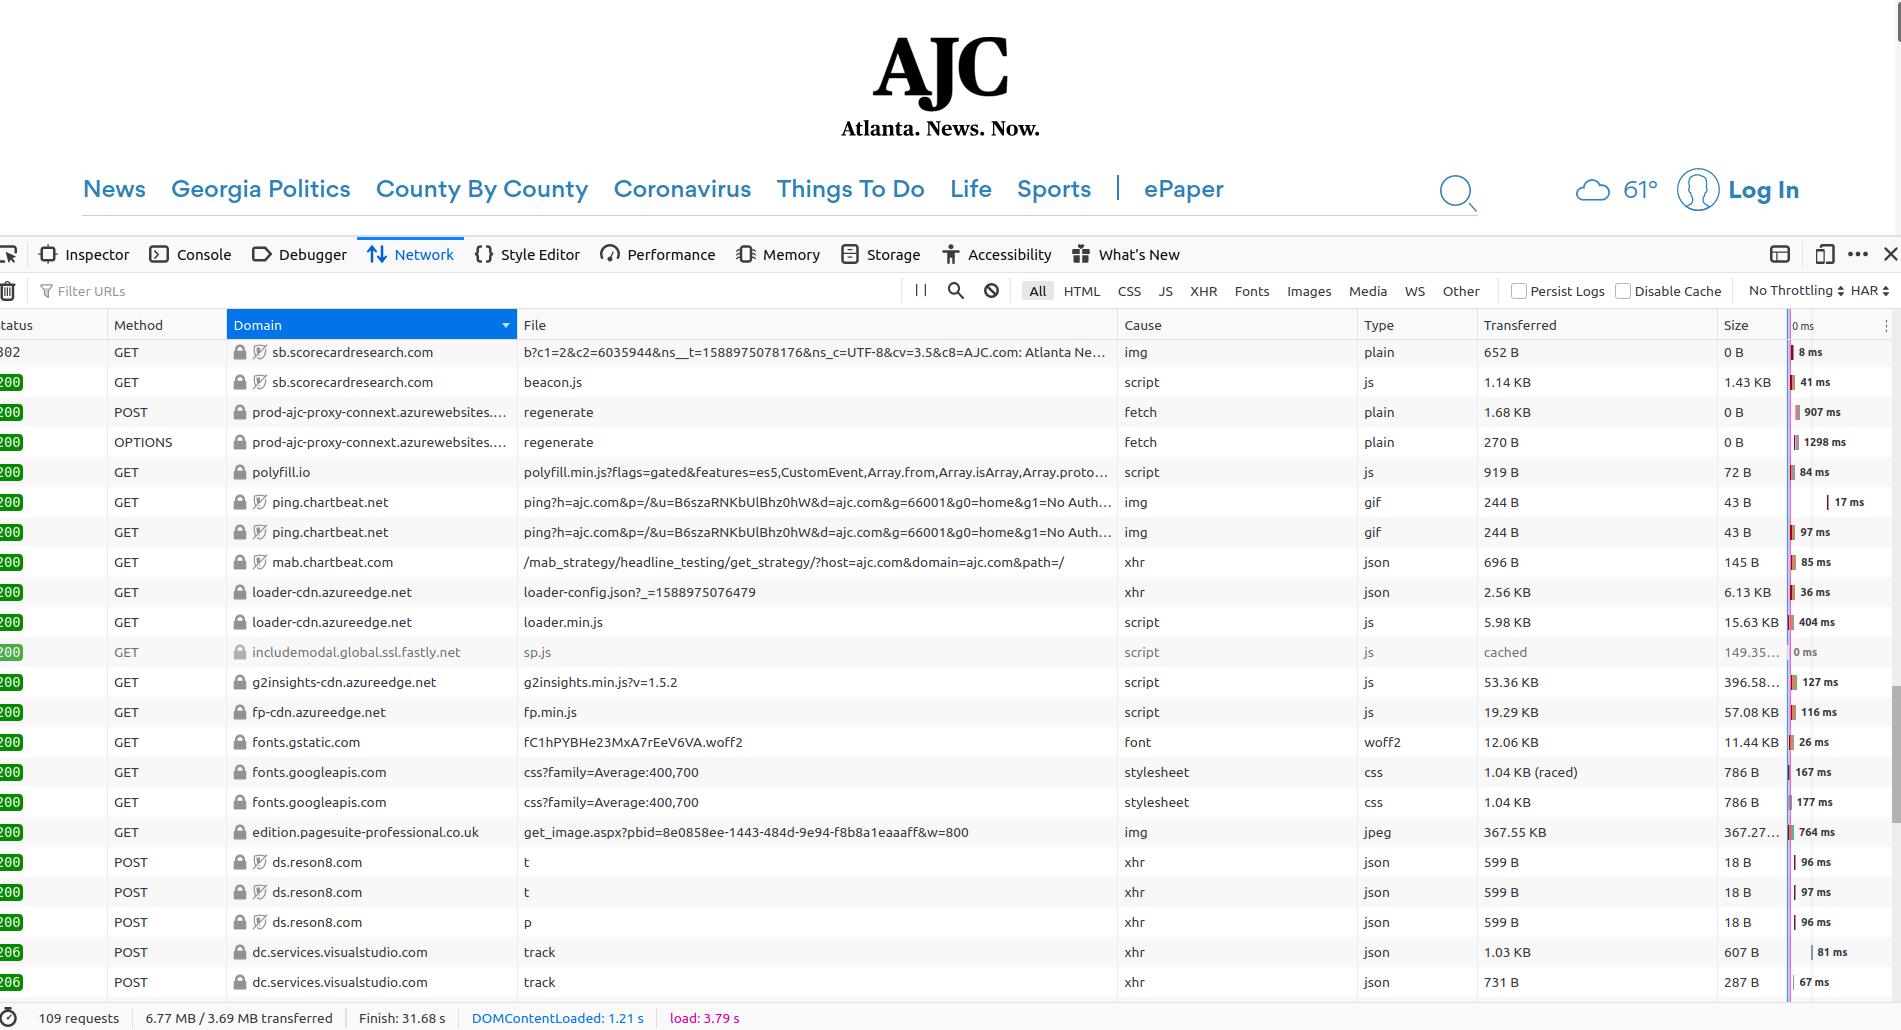Screen dimensions: 1901x1030
Task: Toggle responsive design mode icon
Action: (x=1824, y=254)
